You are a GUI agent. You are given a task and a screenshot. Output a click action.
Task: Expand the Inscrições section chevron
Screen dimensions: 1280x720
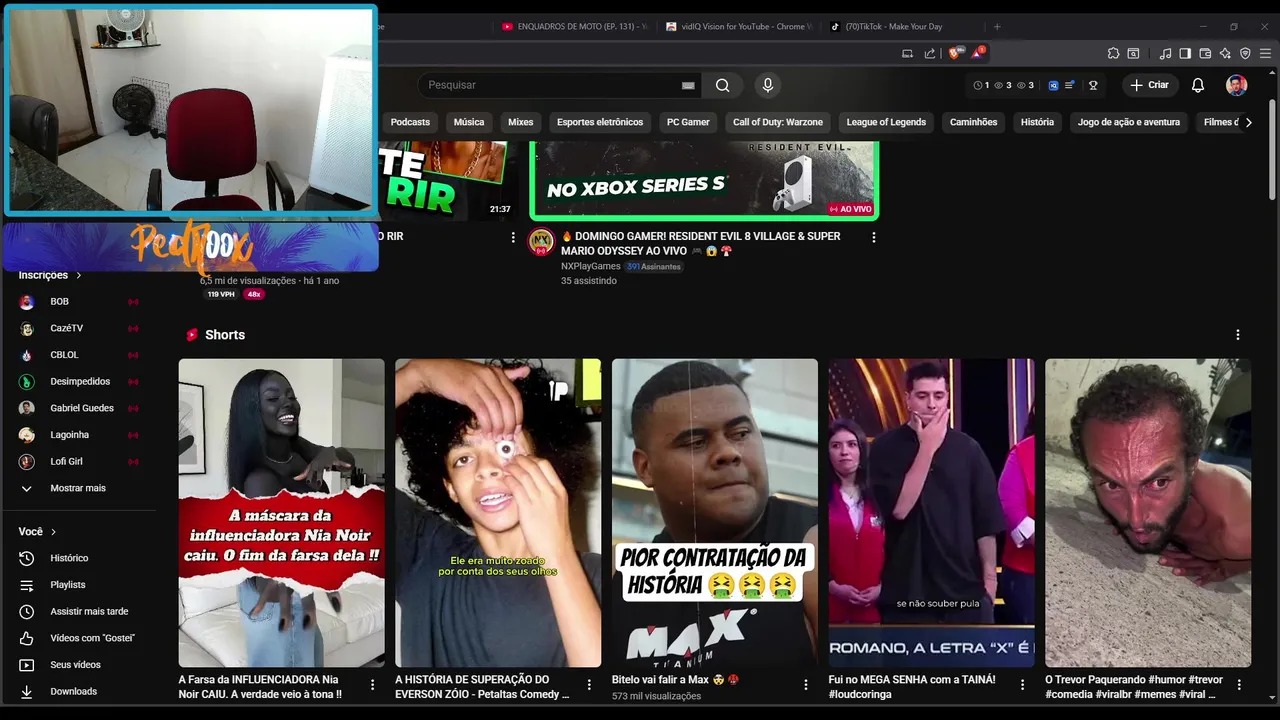point(78,275)
